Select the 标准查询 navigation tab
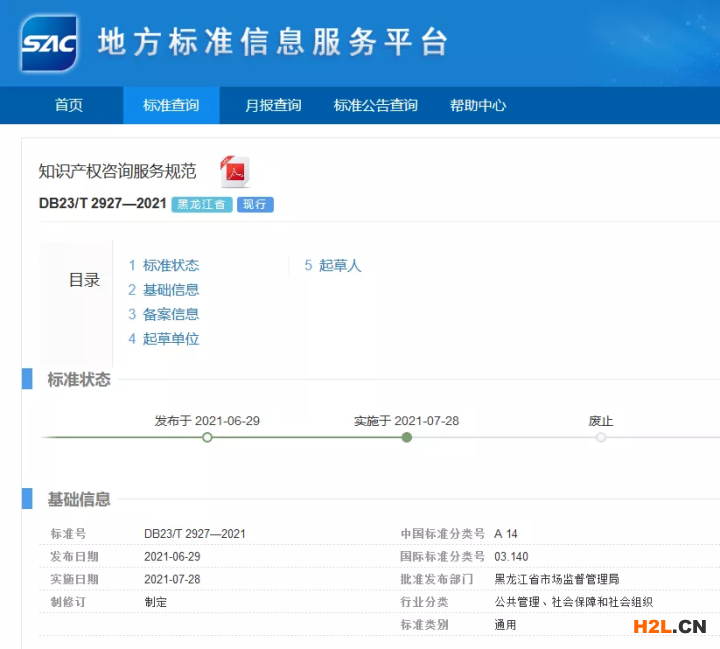This screenshot has height=649, width=720. tap(171, 106)
